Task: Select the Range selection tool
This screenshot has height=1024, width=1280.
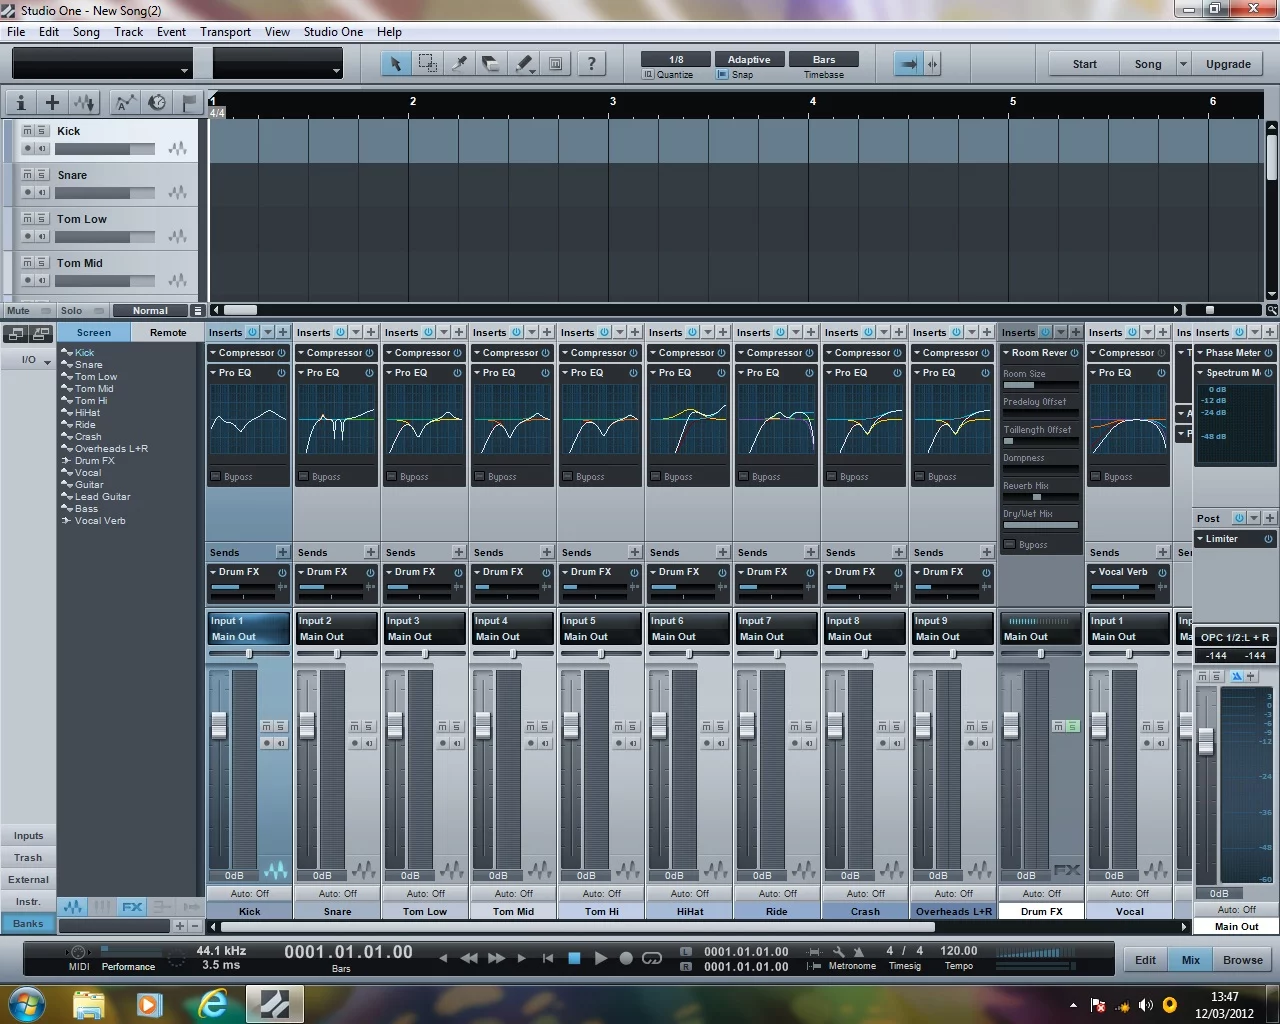Action: [427, 63]
